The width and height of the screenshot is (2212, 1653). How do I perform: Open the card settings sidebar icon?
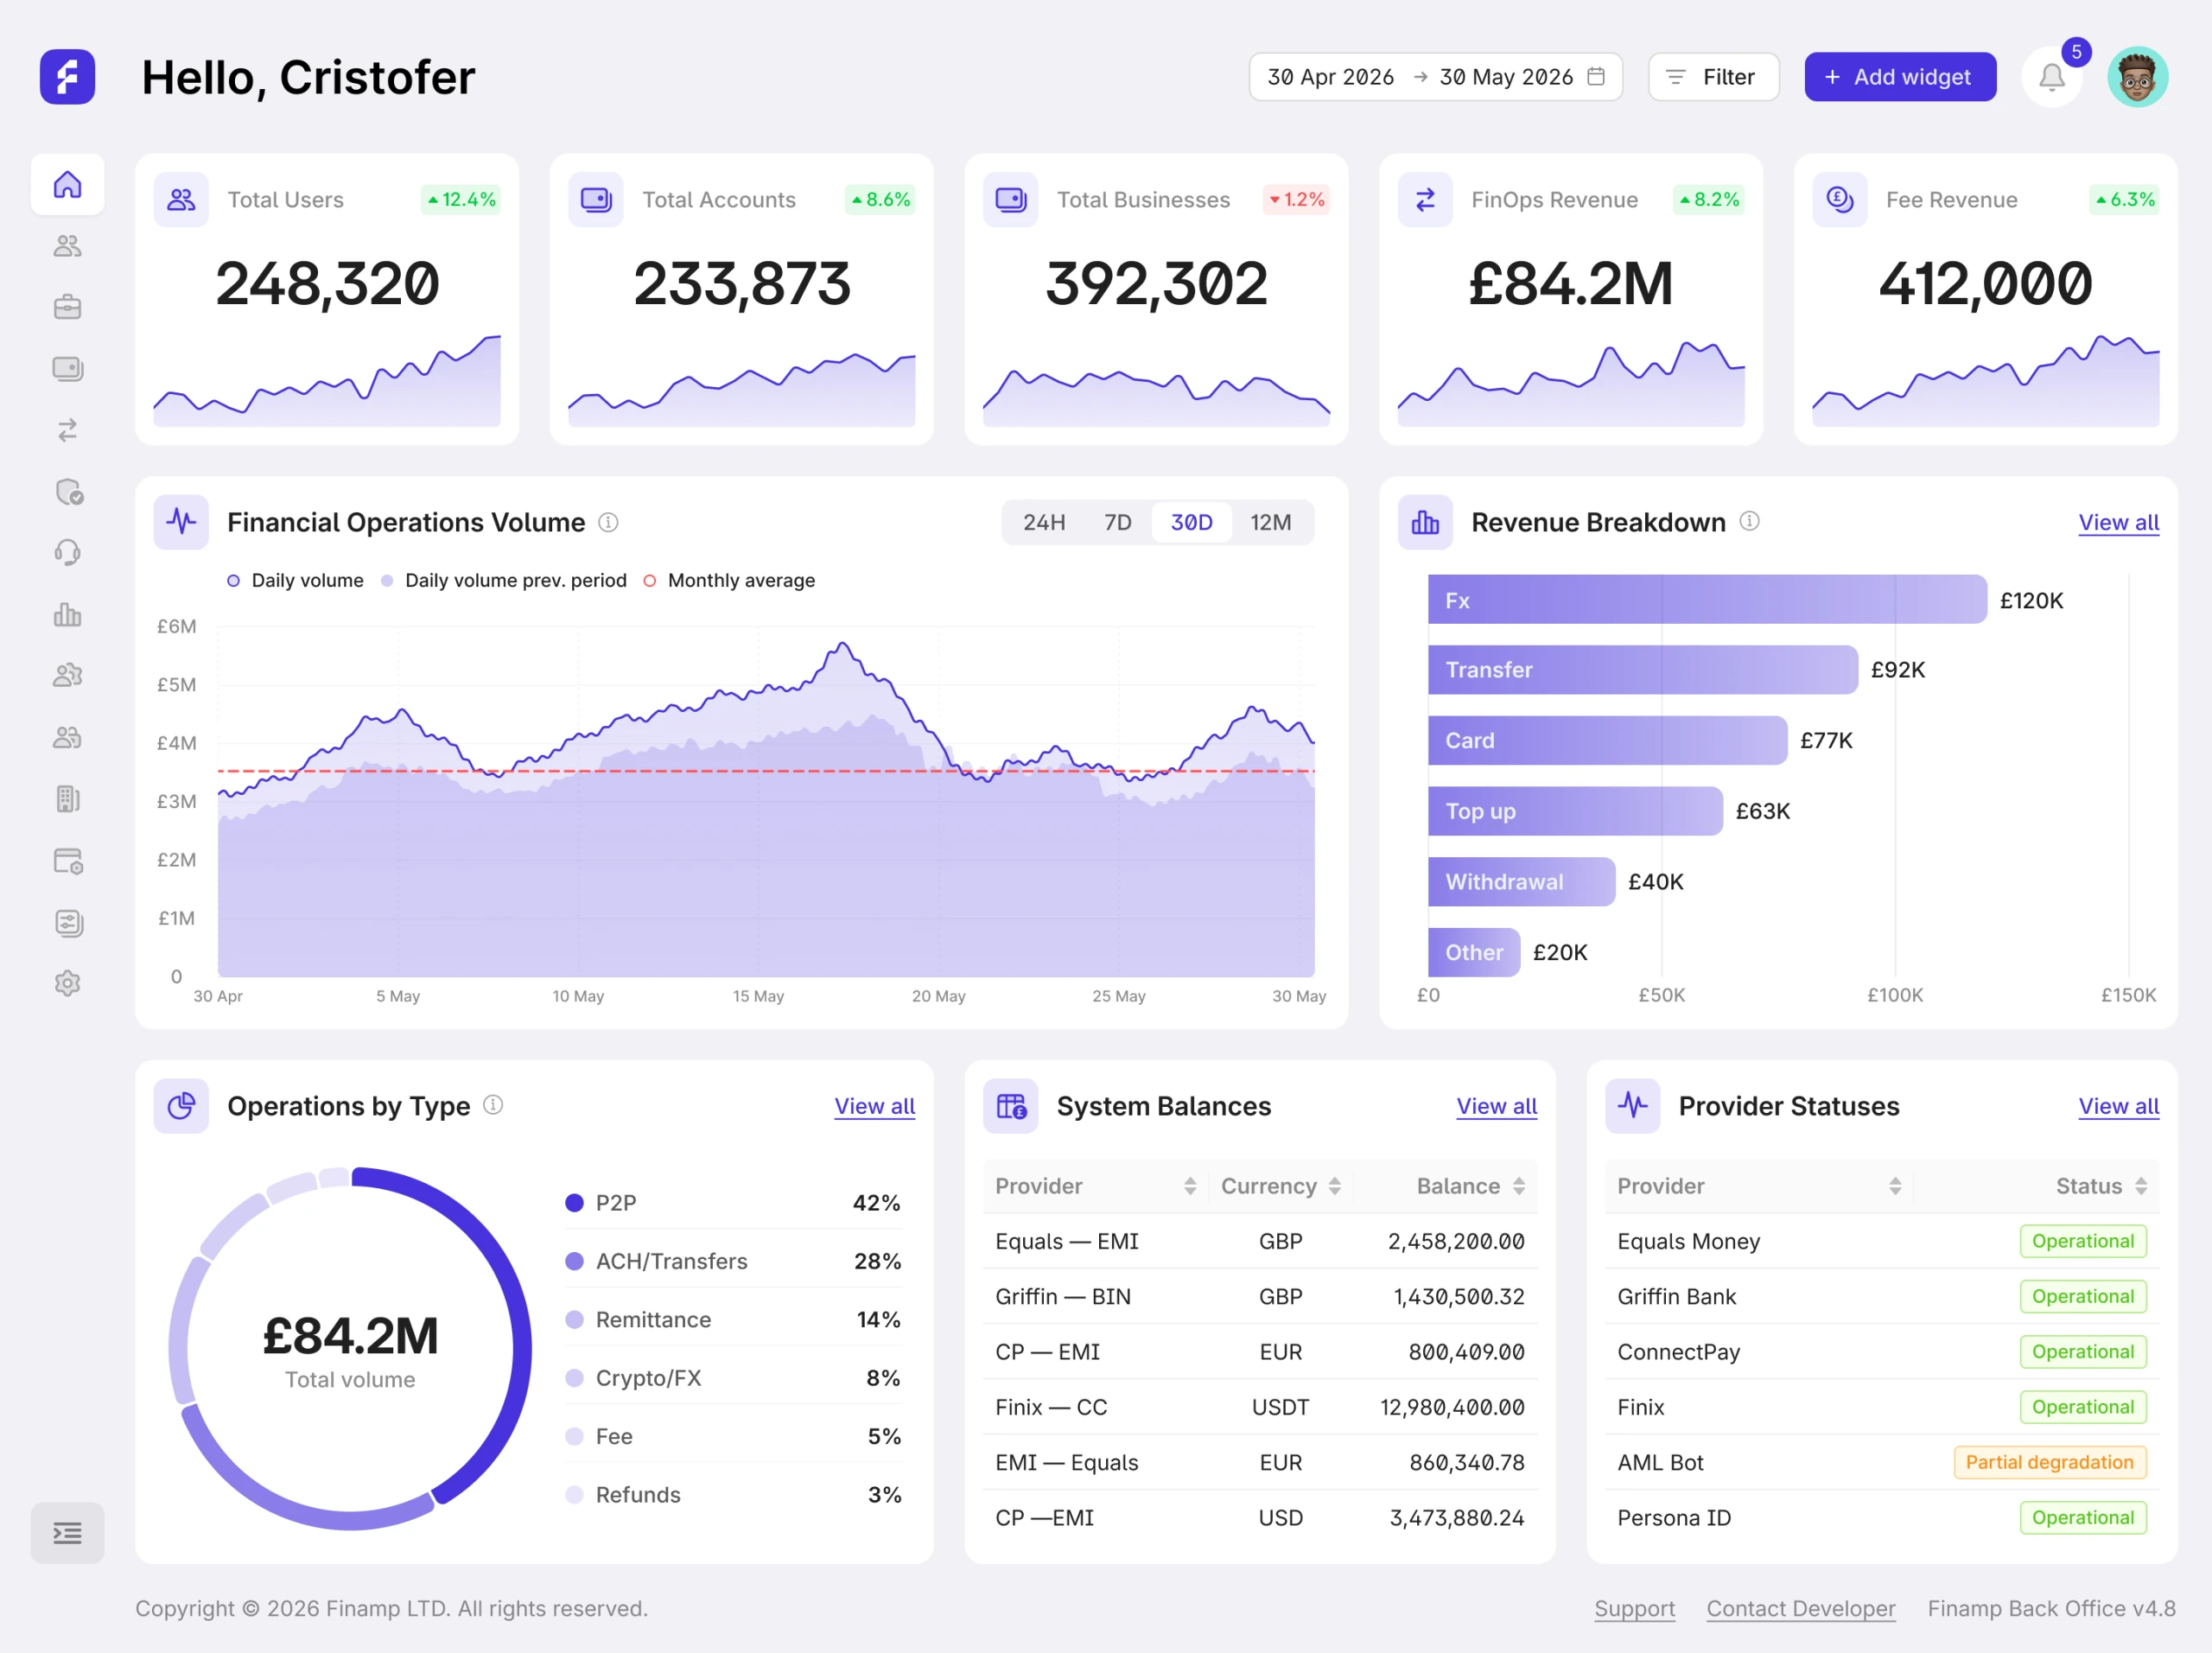click(x=67, y=861)
